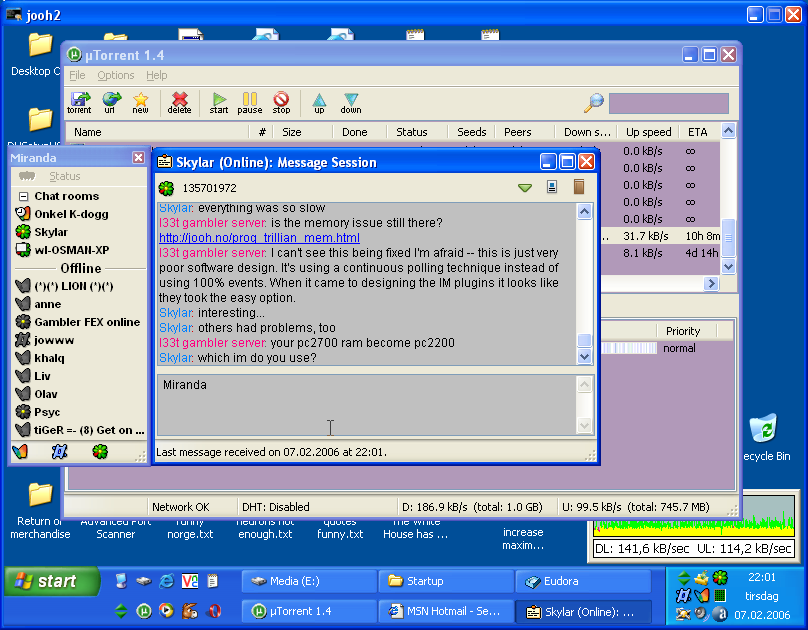Launch Internet Explorer from quick launch
The image size is (808, 630).
click(x=166, y=582)
